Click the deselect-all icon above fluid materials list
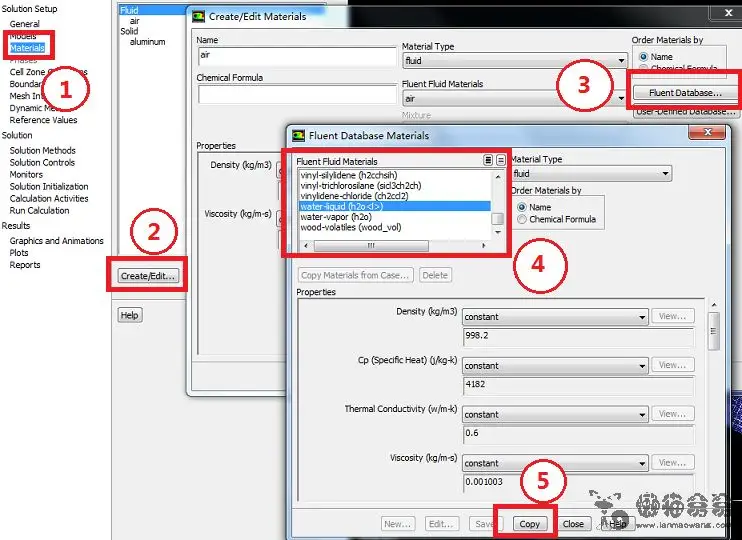The image size is (742, 540). click(x=500, y=160)
